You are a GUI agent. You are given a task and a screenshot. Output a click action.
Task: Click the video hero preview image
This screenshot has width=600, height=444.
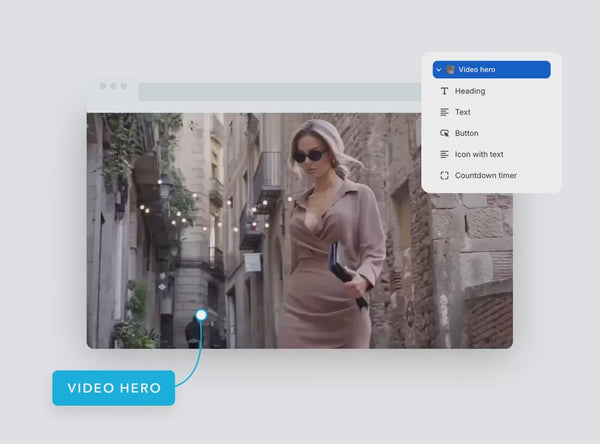click(300, 230)
